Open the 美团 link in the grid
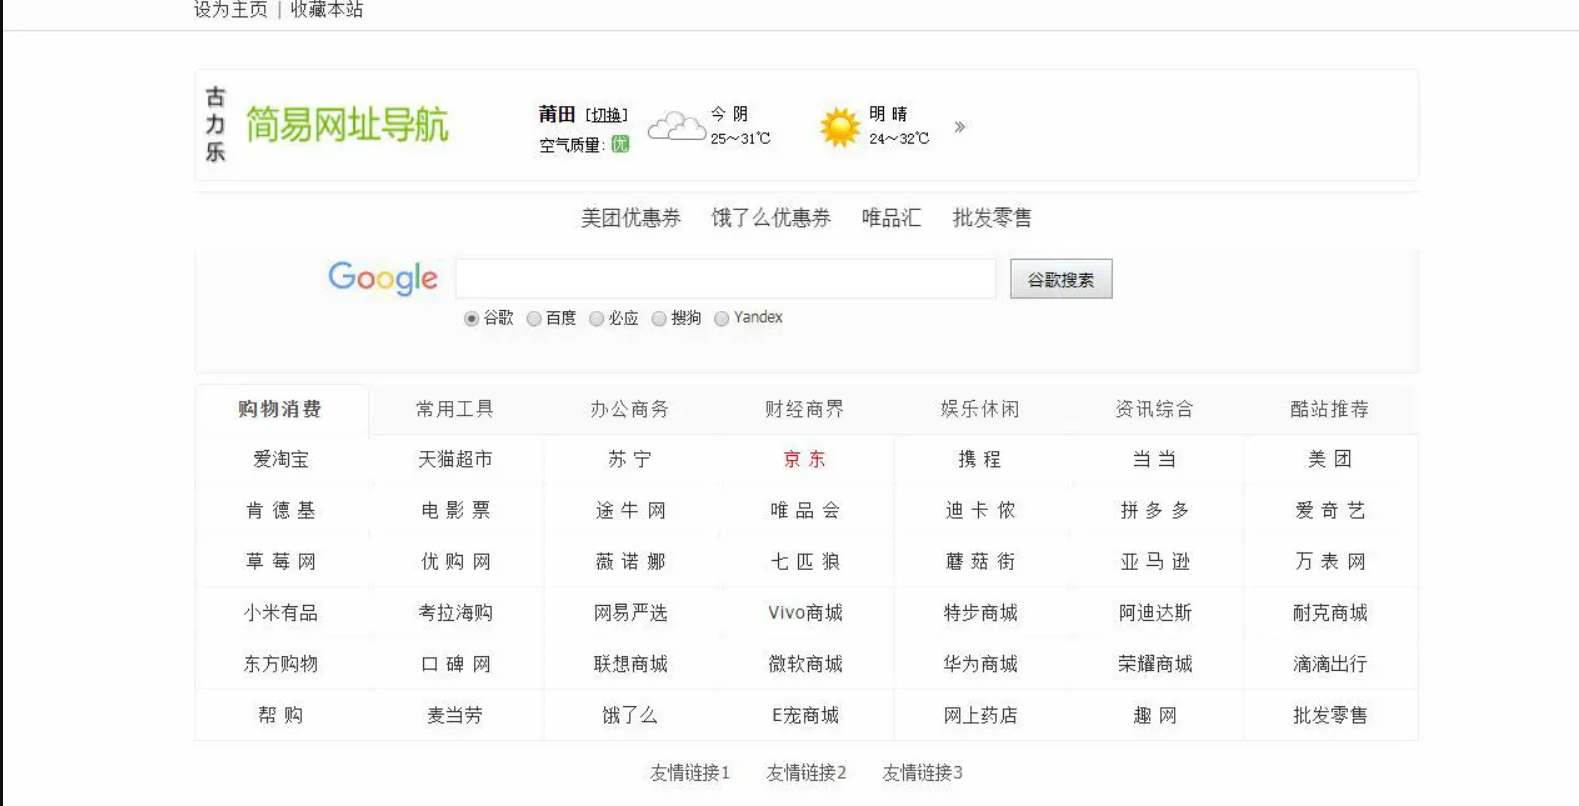Image resolution: width=1579 pixels, height=806 pixels. pos(1330,459)
